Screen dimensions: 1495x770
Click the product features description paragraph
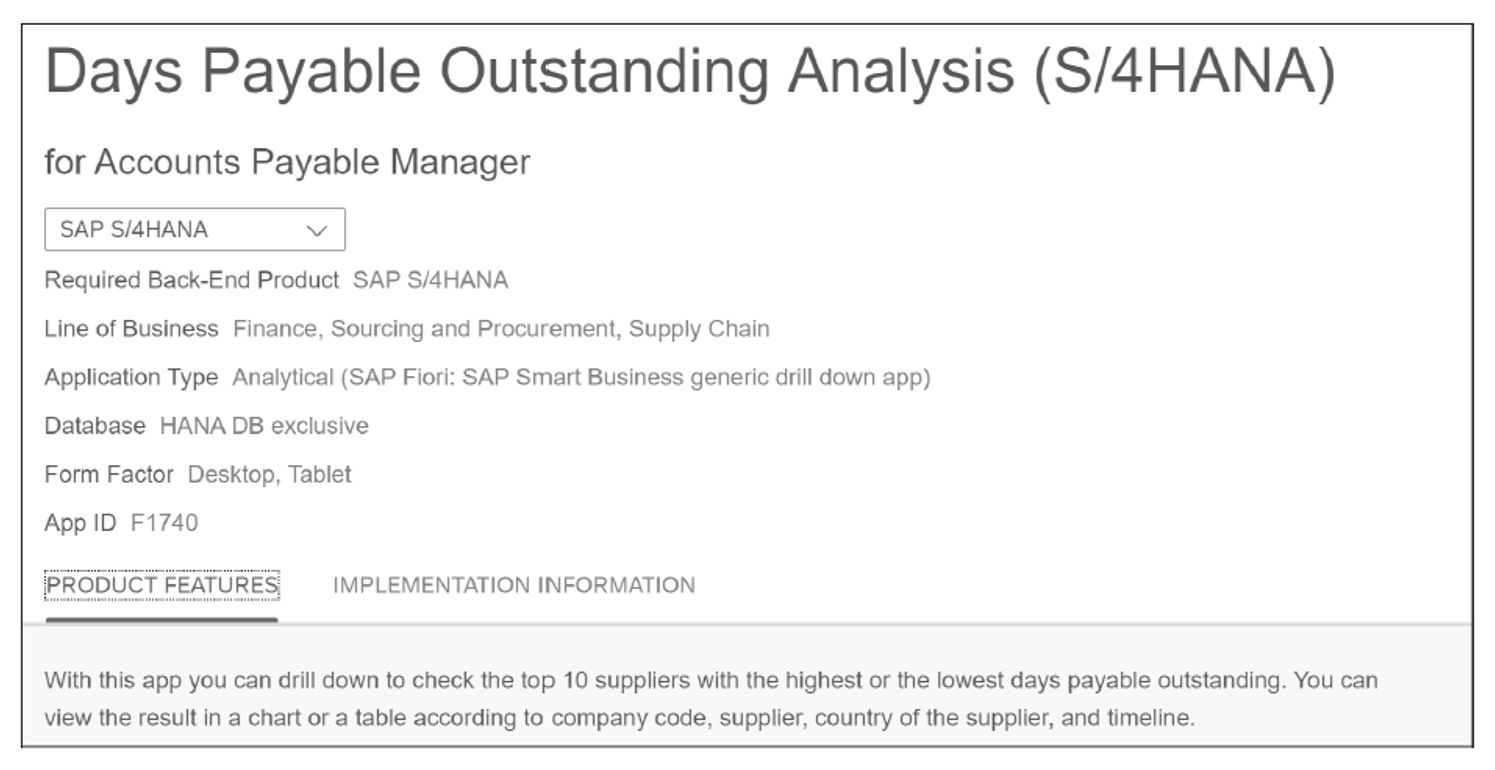[711, 699]
